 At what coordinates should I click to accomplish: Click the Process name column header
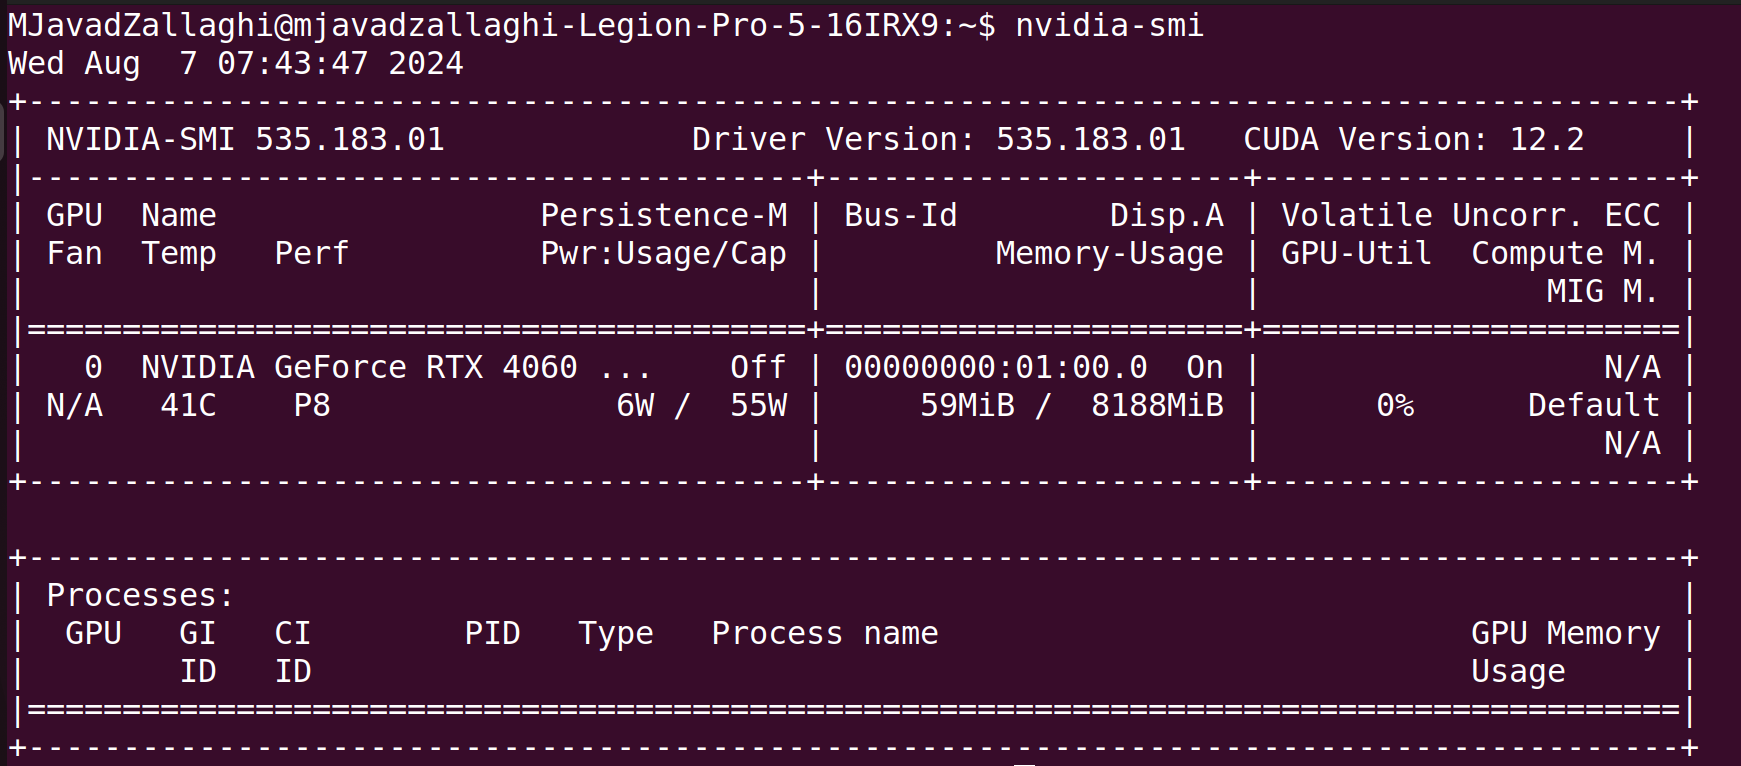[x=825, y=633]
